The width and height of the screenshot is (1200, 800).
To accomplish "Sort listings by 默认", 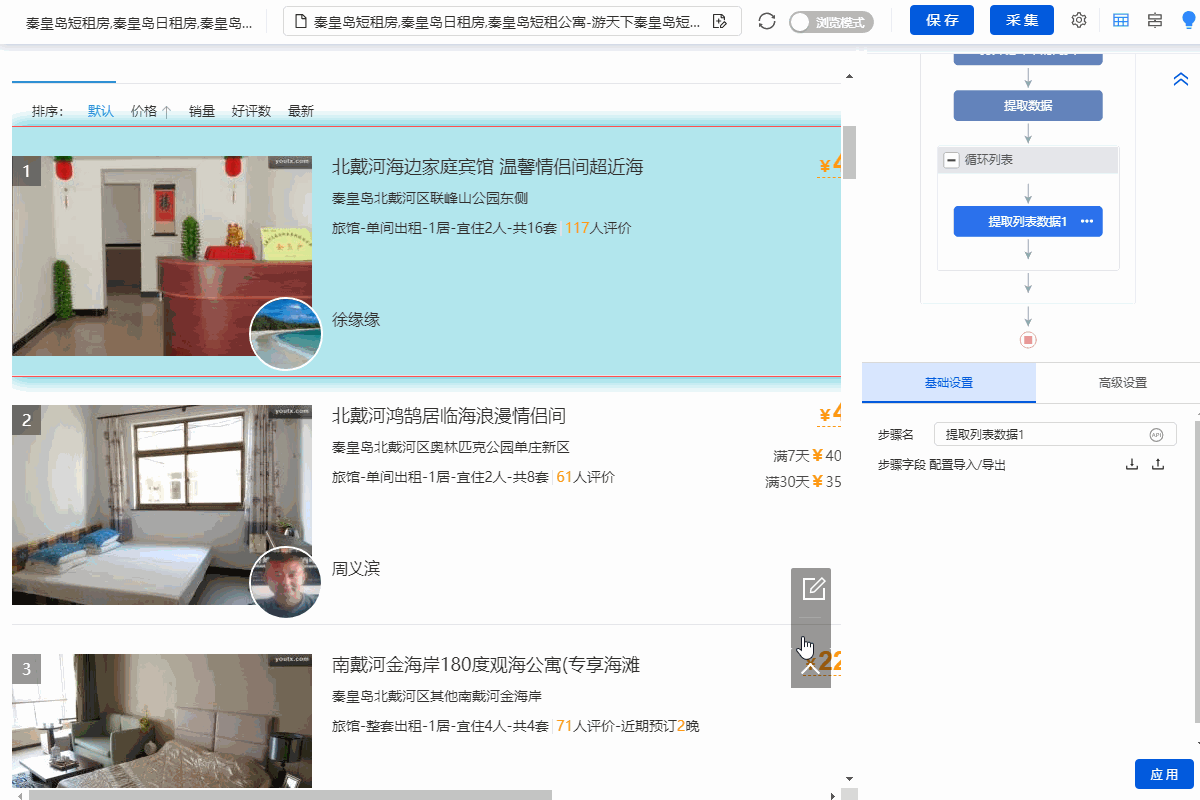I will [101, 111].
